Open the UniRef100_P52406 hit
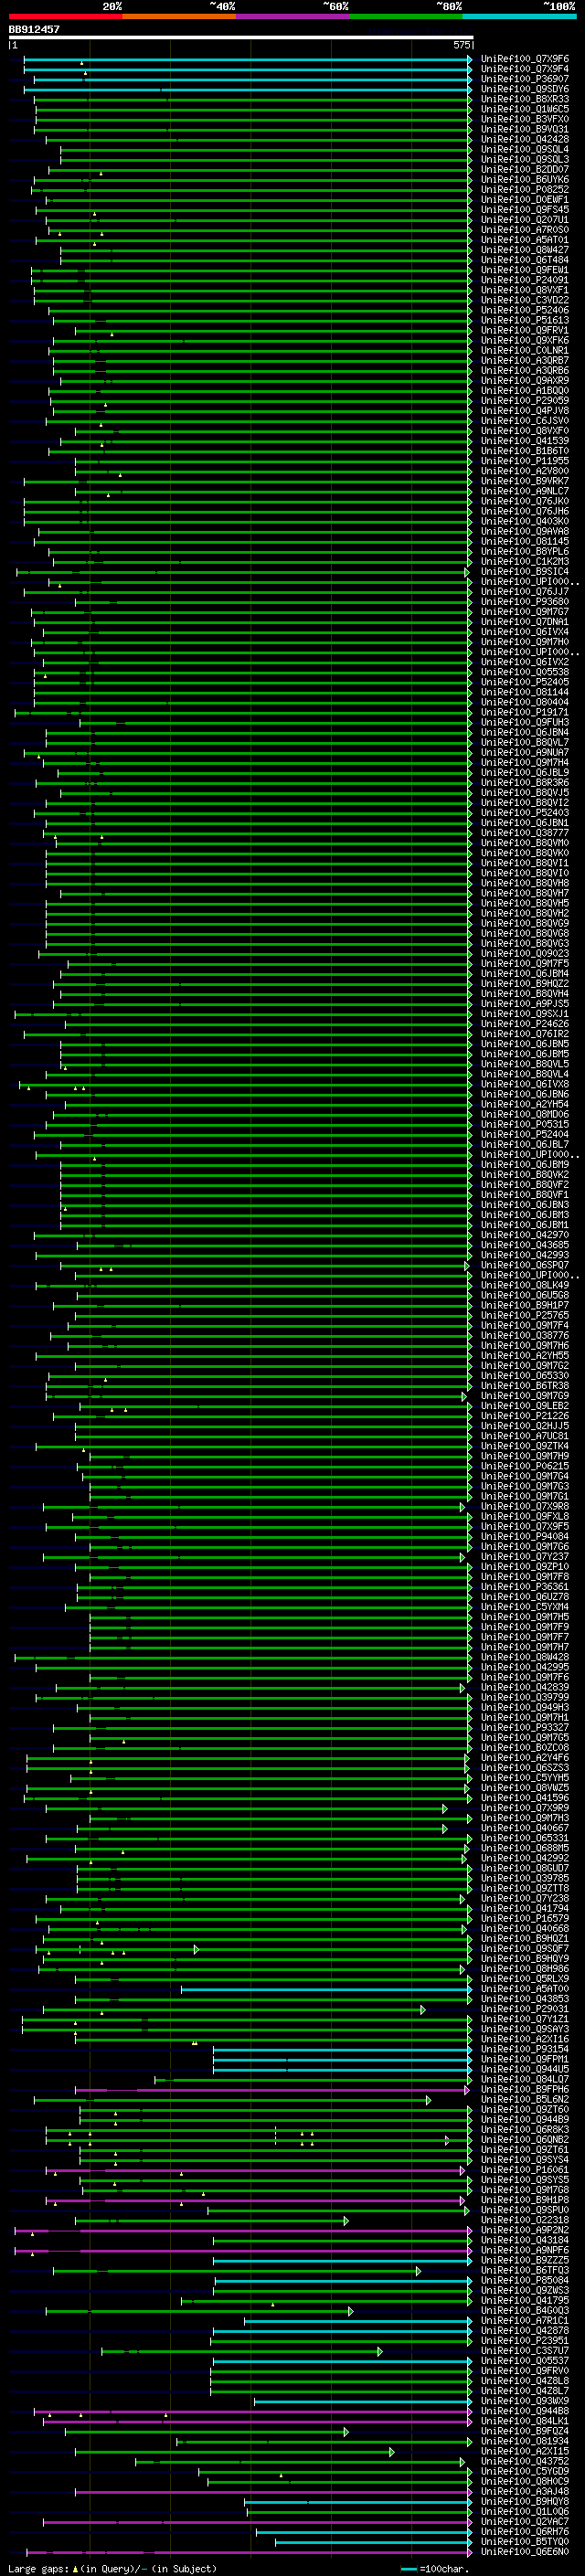 click(x=525, y=310)
